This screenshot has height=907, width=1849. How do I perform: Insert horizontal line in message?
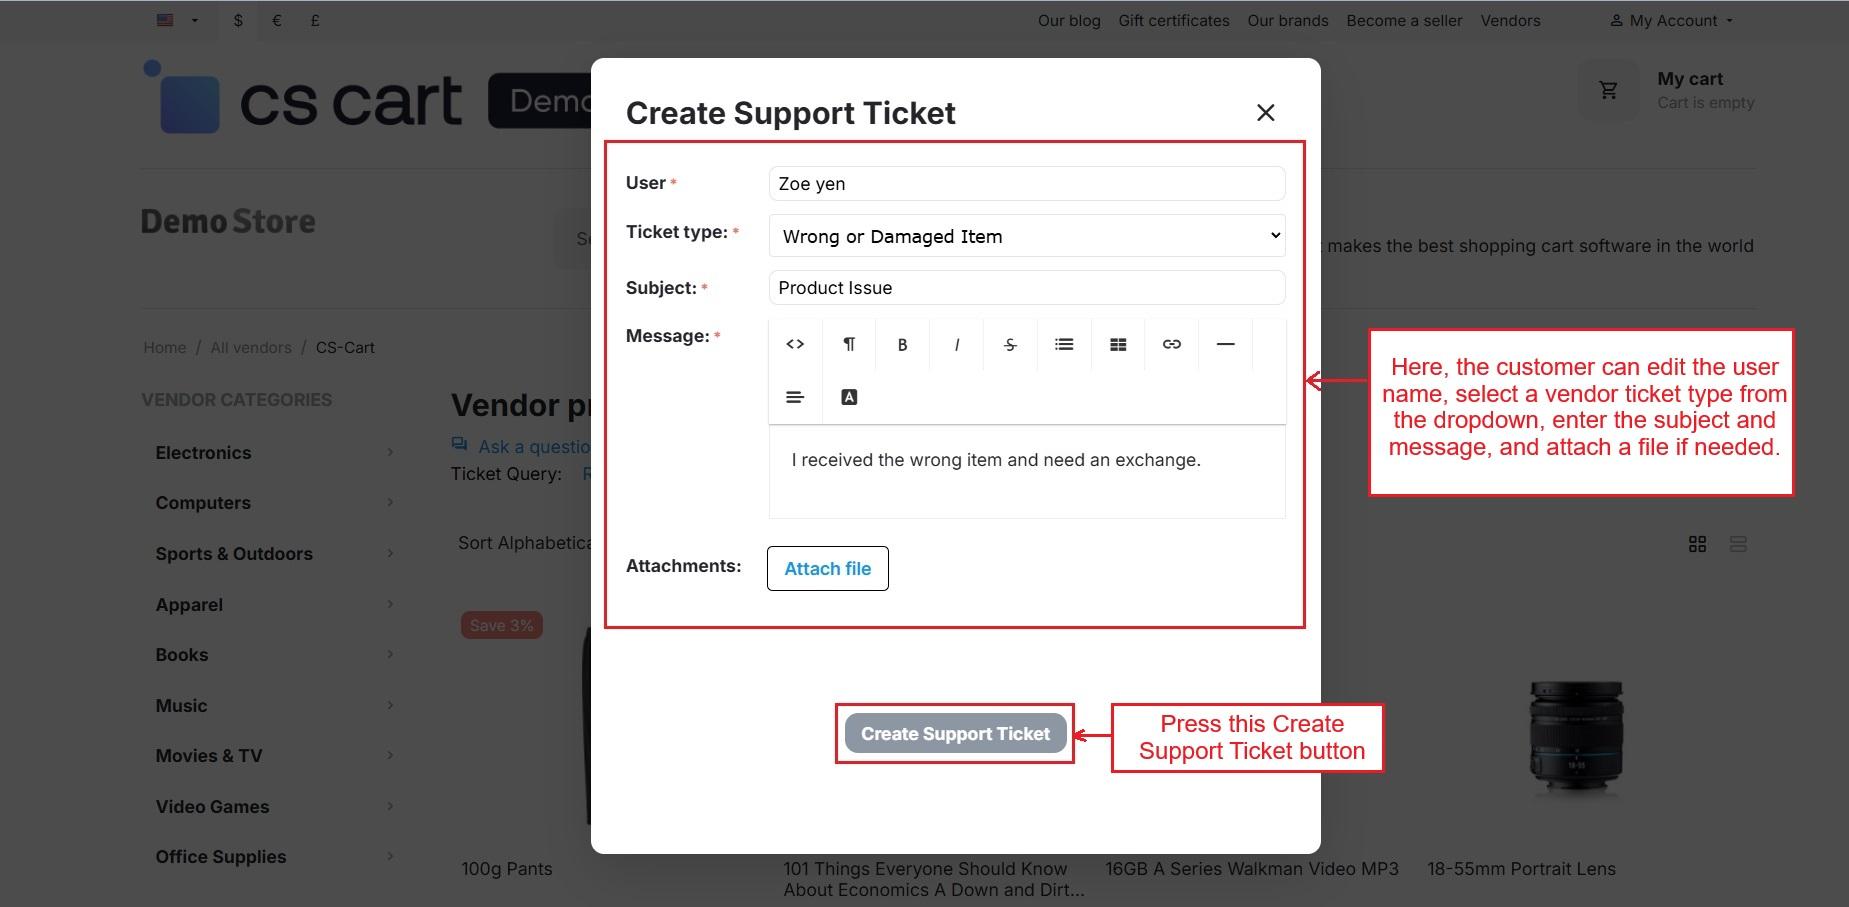(x=1225, y=344)
